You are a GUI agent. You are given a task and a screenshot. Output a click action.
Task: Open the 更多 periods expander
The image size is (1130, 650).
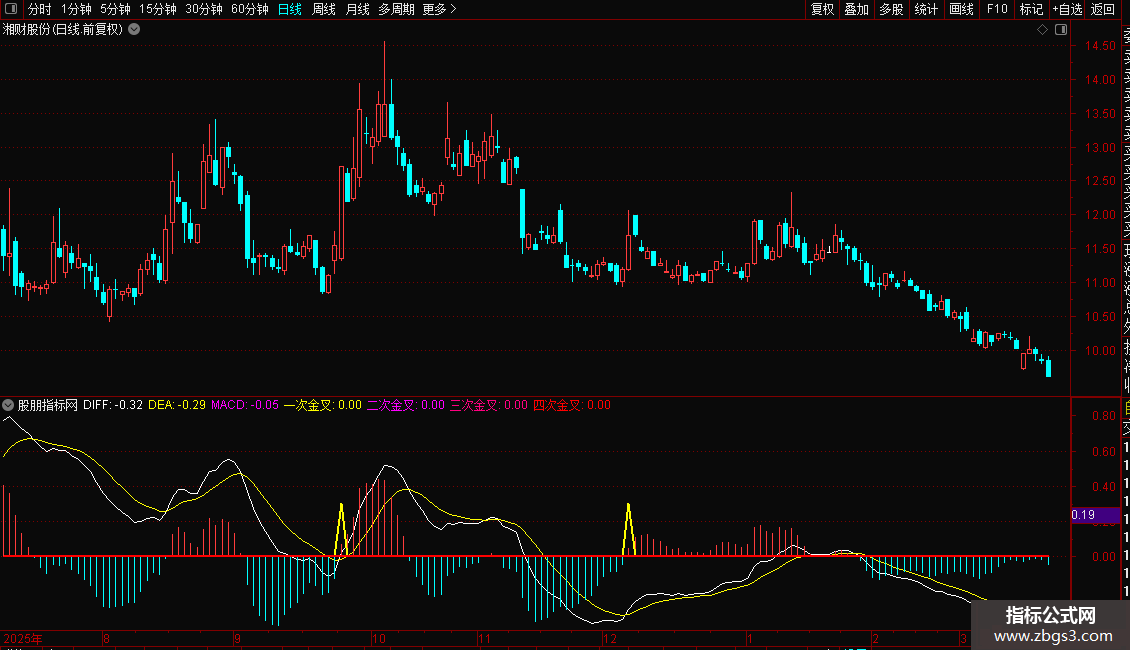pos(439,9)
